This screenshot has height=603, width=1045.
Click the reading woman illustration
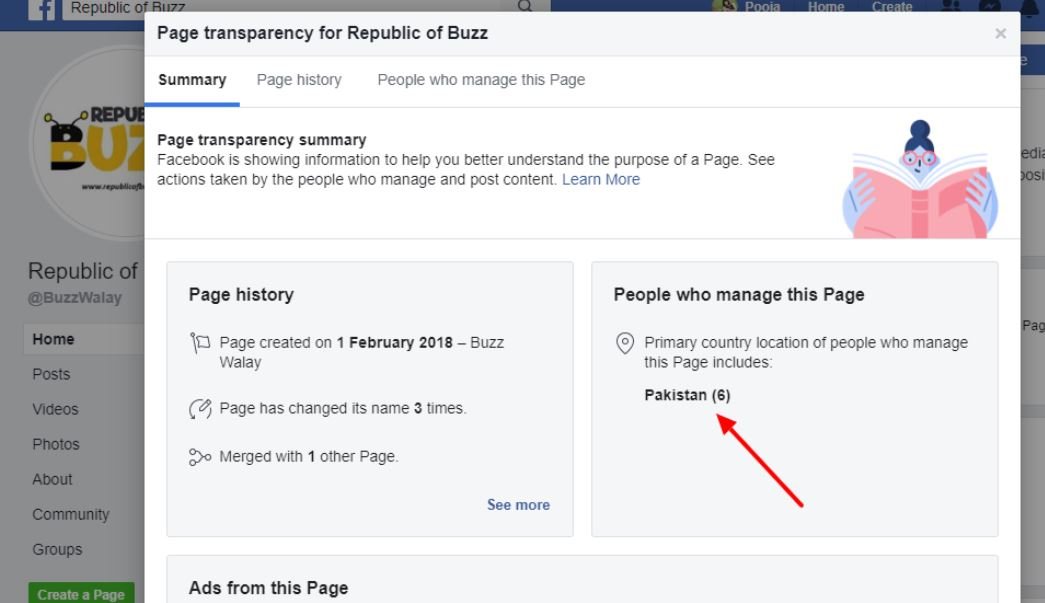coord(920,179)
